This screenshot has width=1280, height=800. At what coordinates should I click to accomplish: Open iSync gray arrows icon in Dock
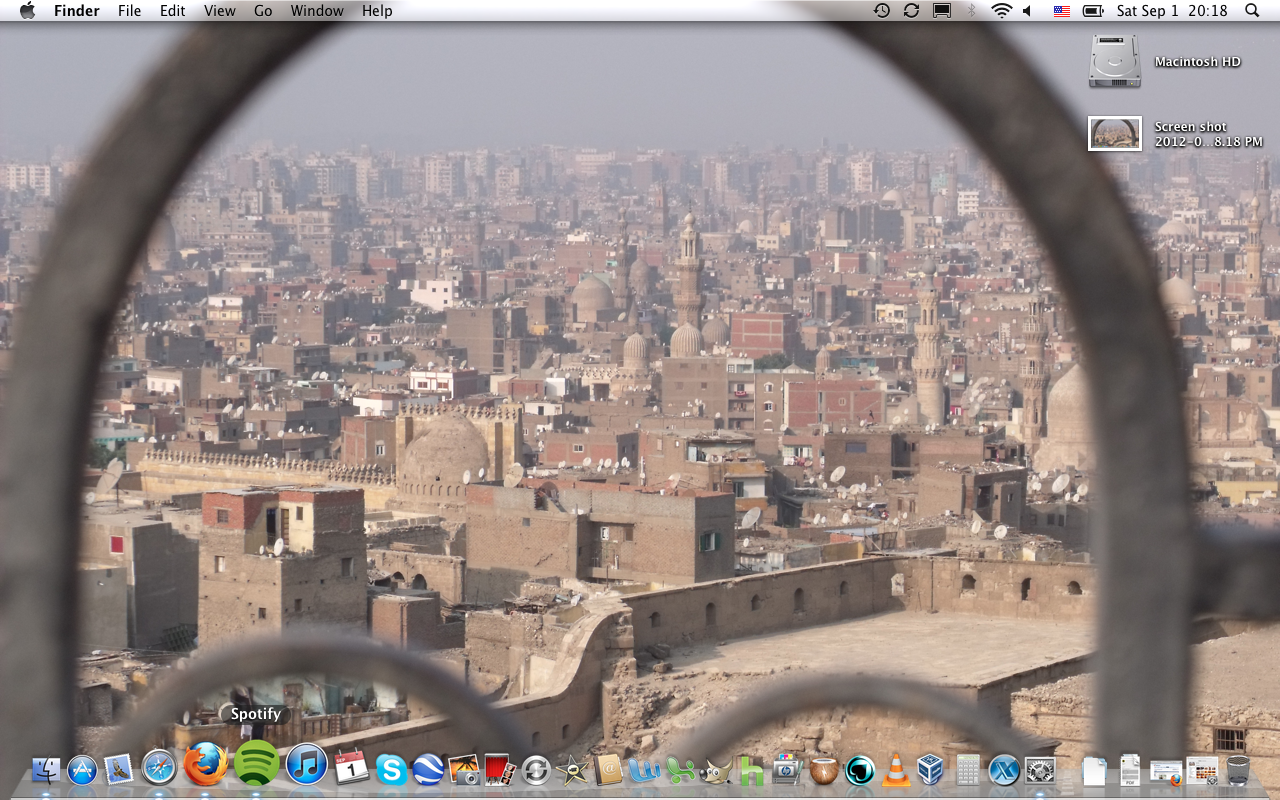[x=536, y=770]
